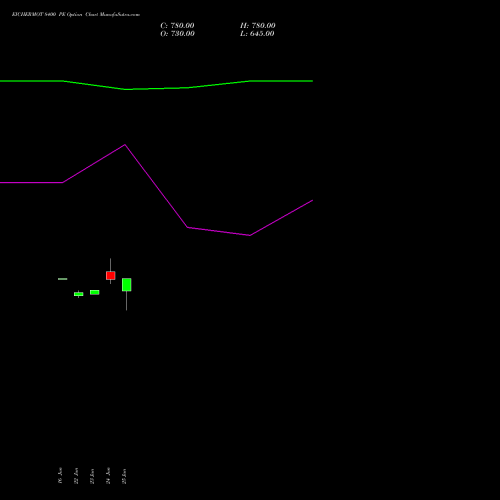Click the green candle above 23 Jun
The height and width of the screenshot is (500, 500).
tap(95, 292)
